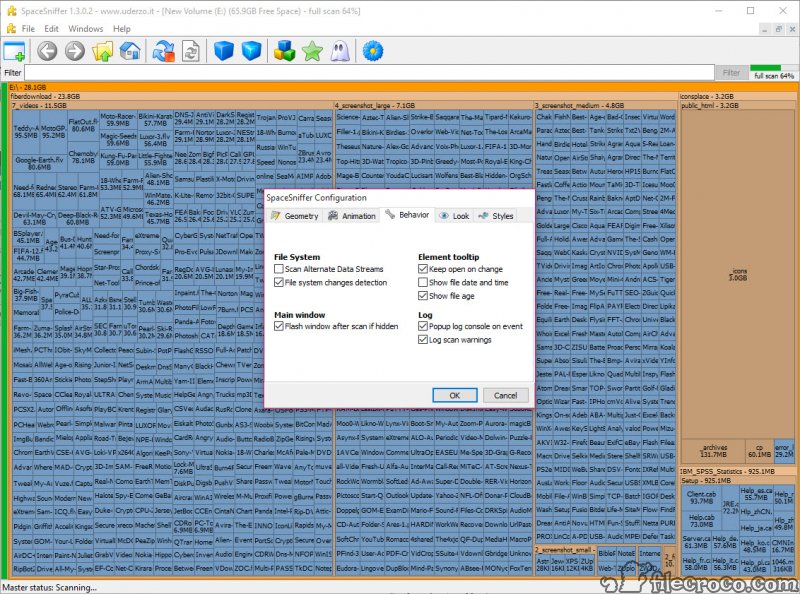Viewport: 800px width, 594px height.
Task: Click the SpaceSniffer icon beside File menu
Action: (11, 29)
